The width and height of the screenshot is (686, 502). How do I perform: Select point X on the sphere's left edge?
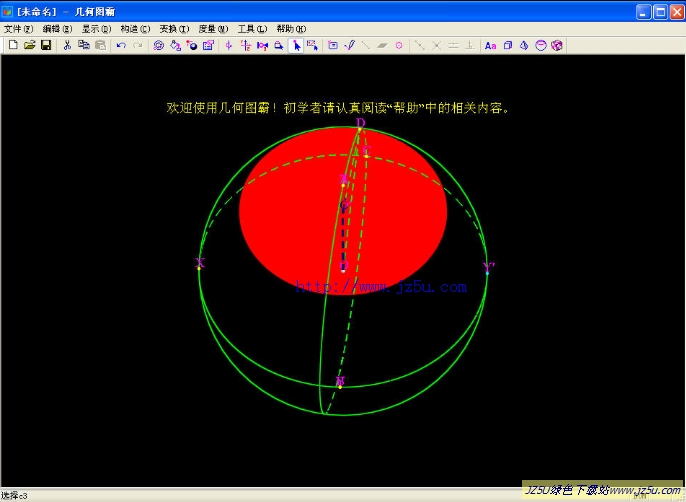click(199, 268)
